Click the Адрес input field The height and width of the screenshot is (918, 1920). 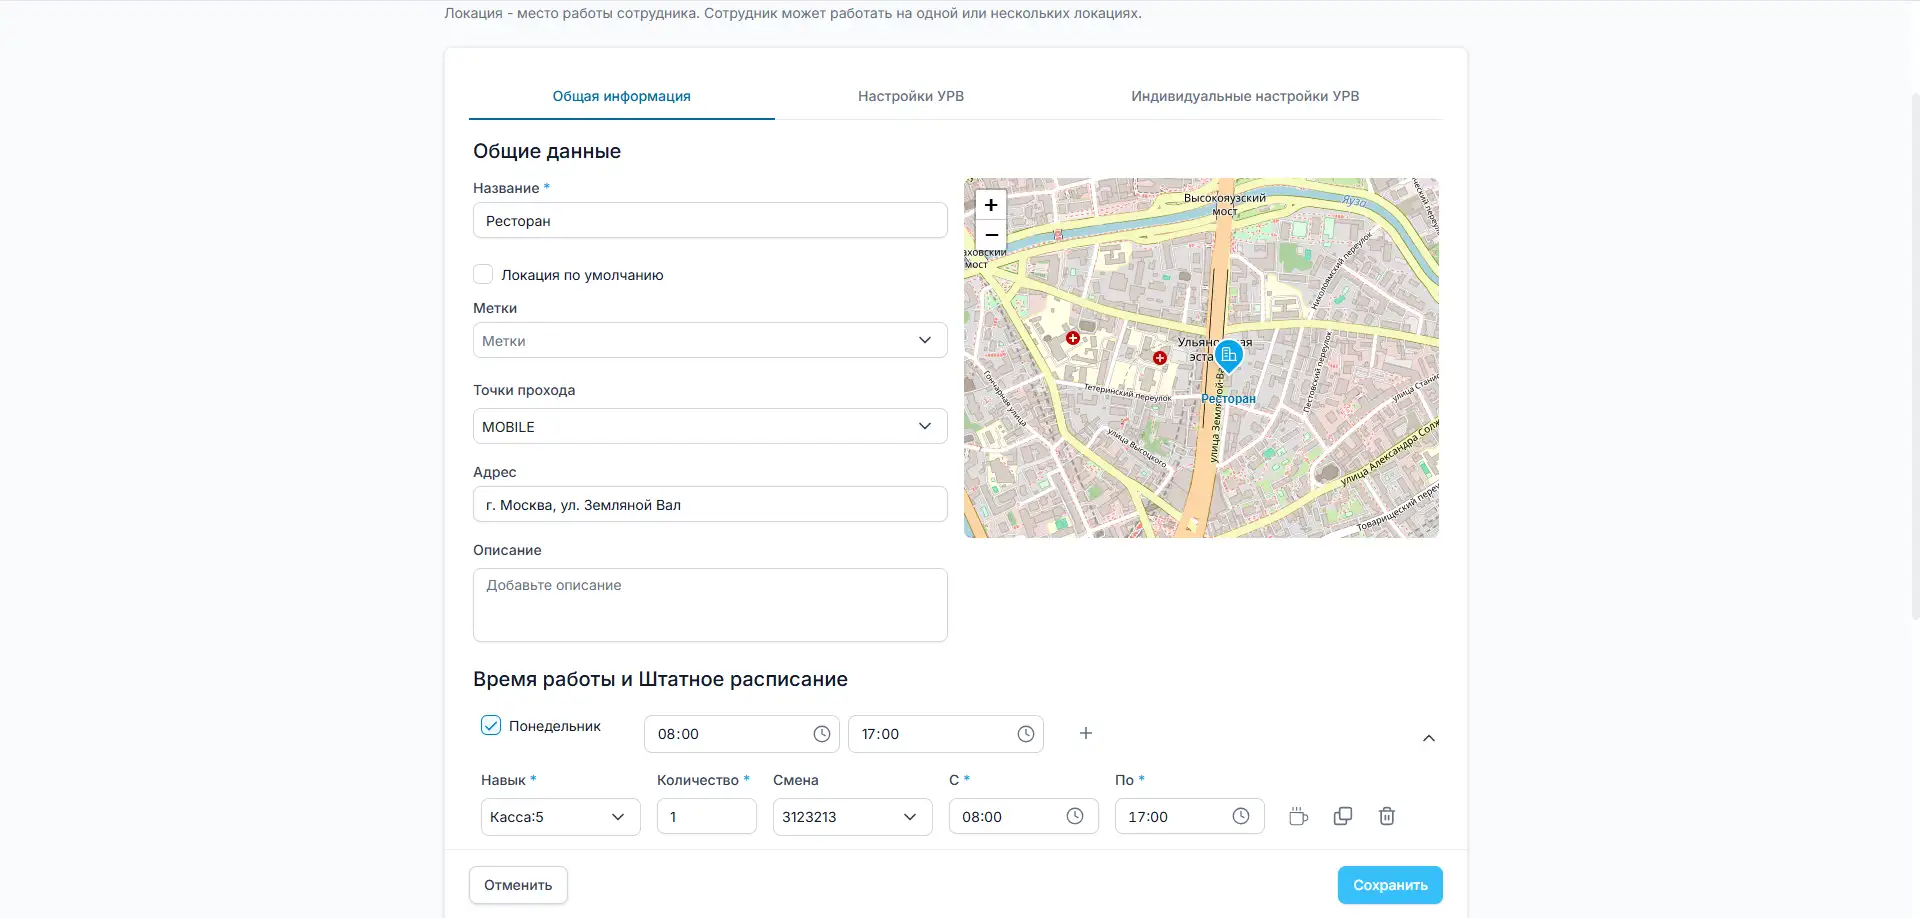tap(710, 504)
